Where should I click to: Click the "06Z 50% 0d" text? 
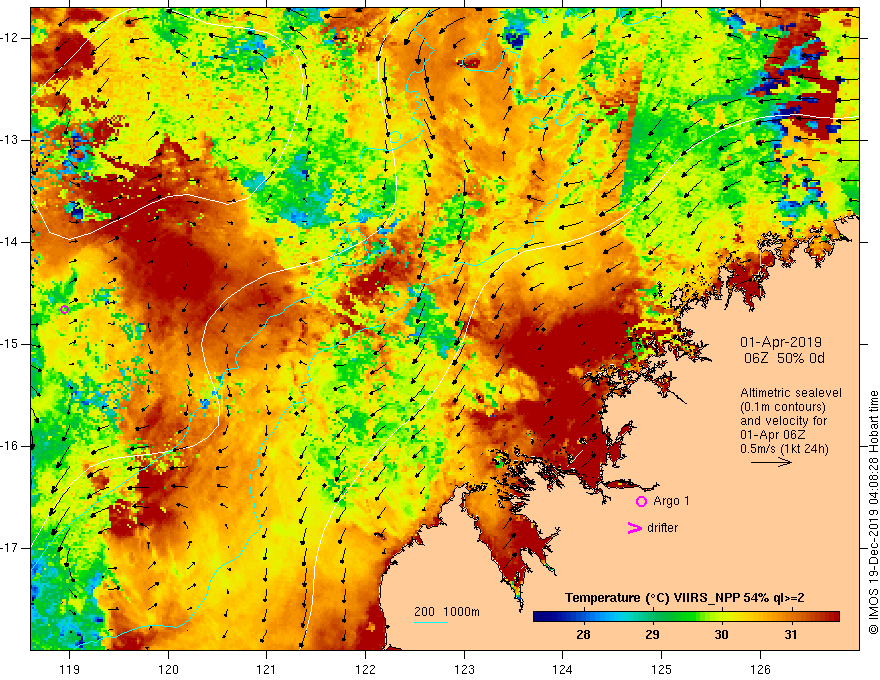click(x=784, y=358)
